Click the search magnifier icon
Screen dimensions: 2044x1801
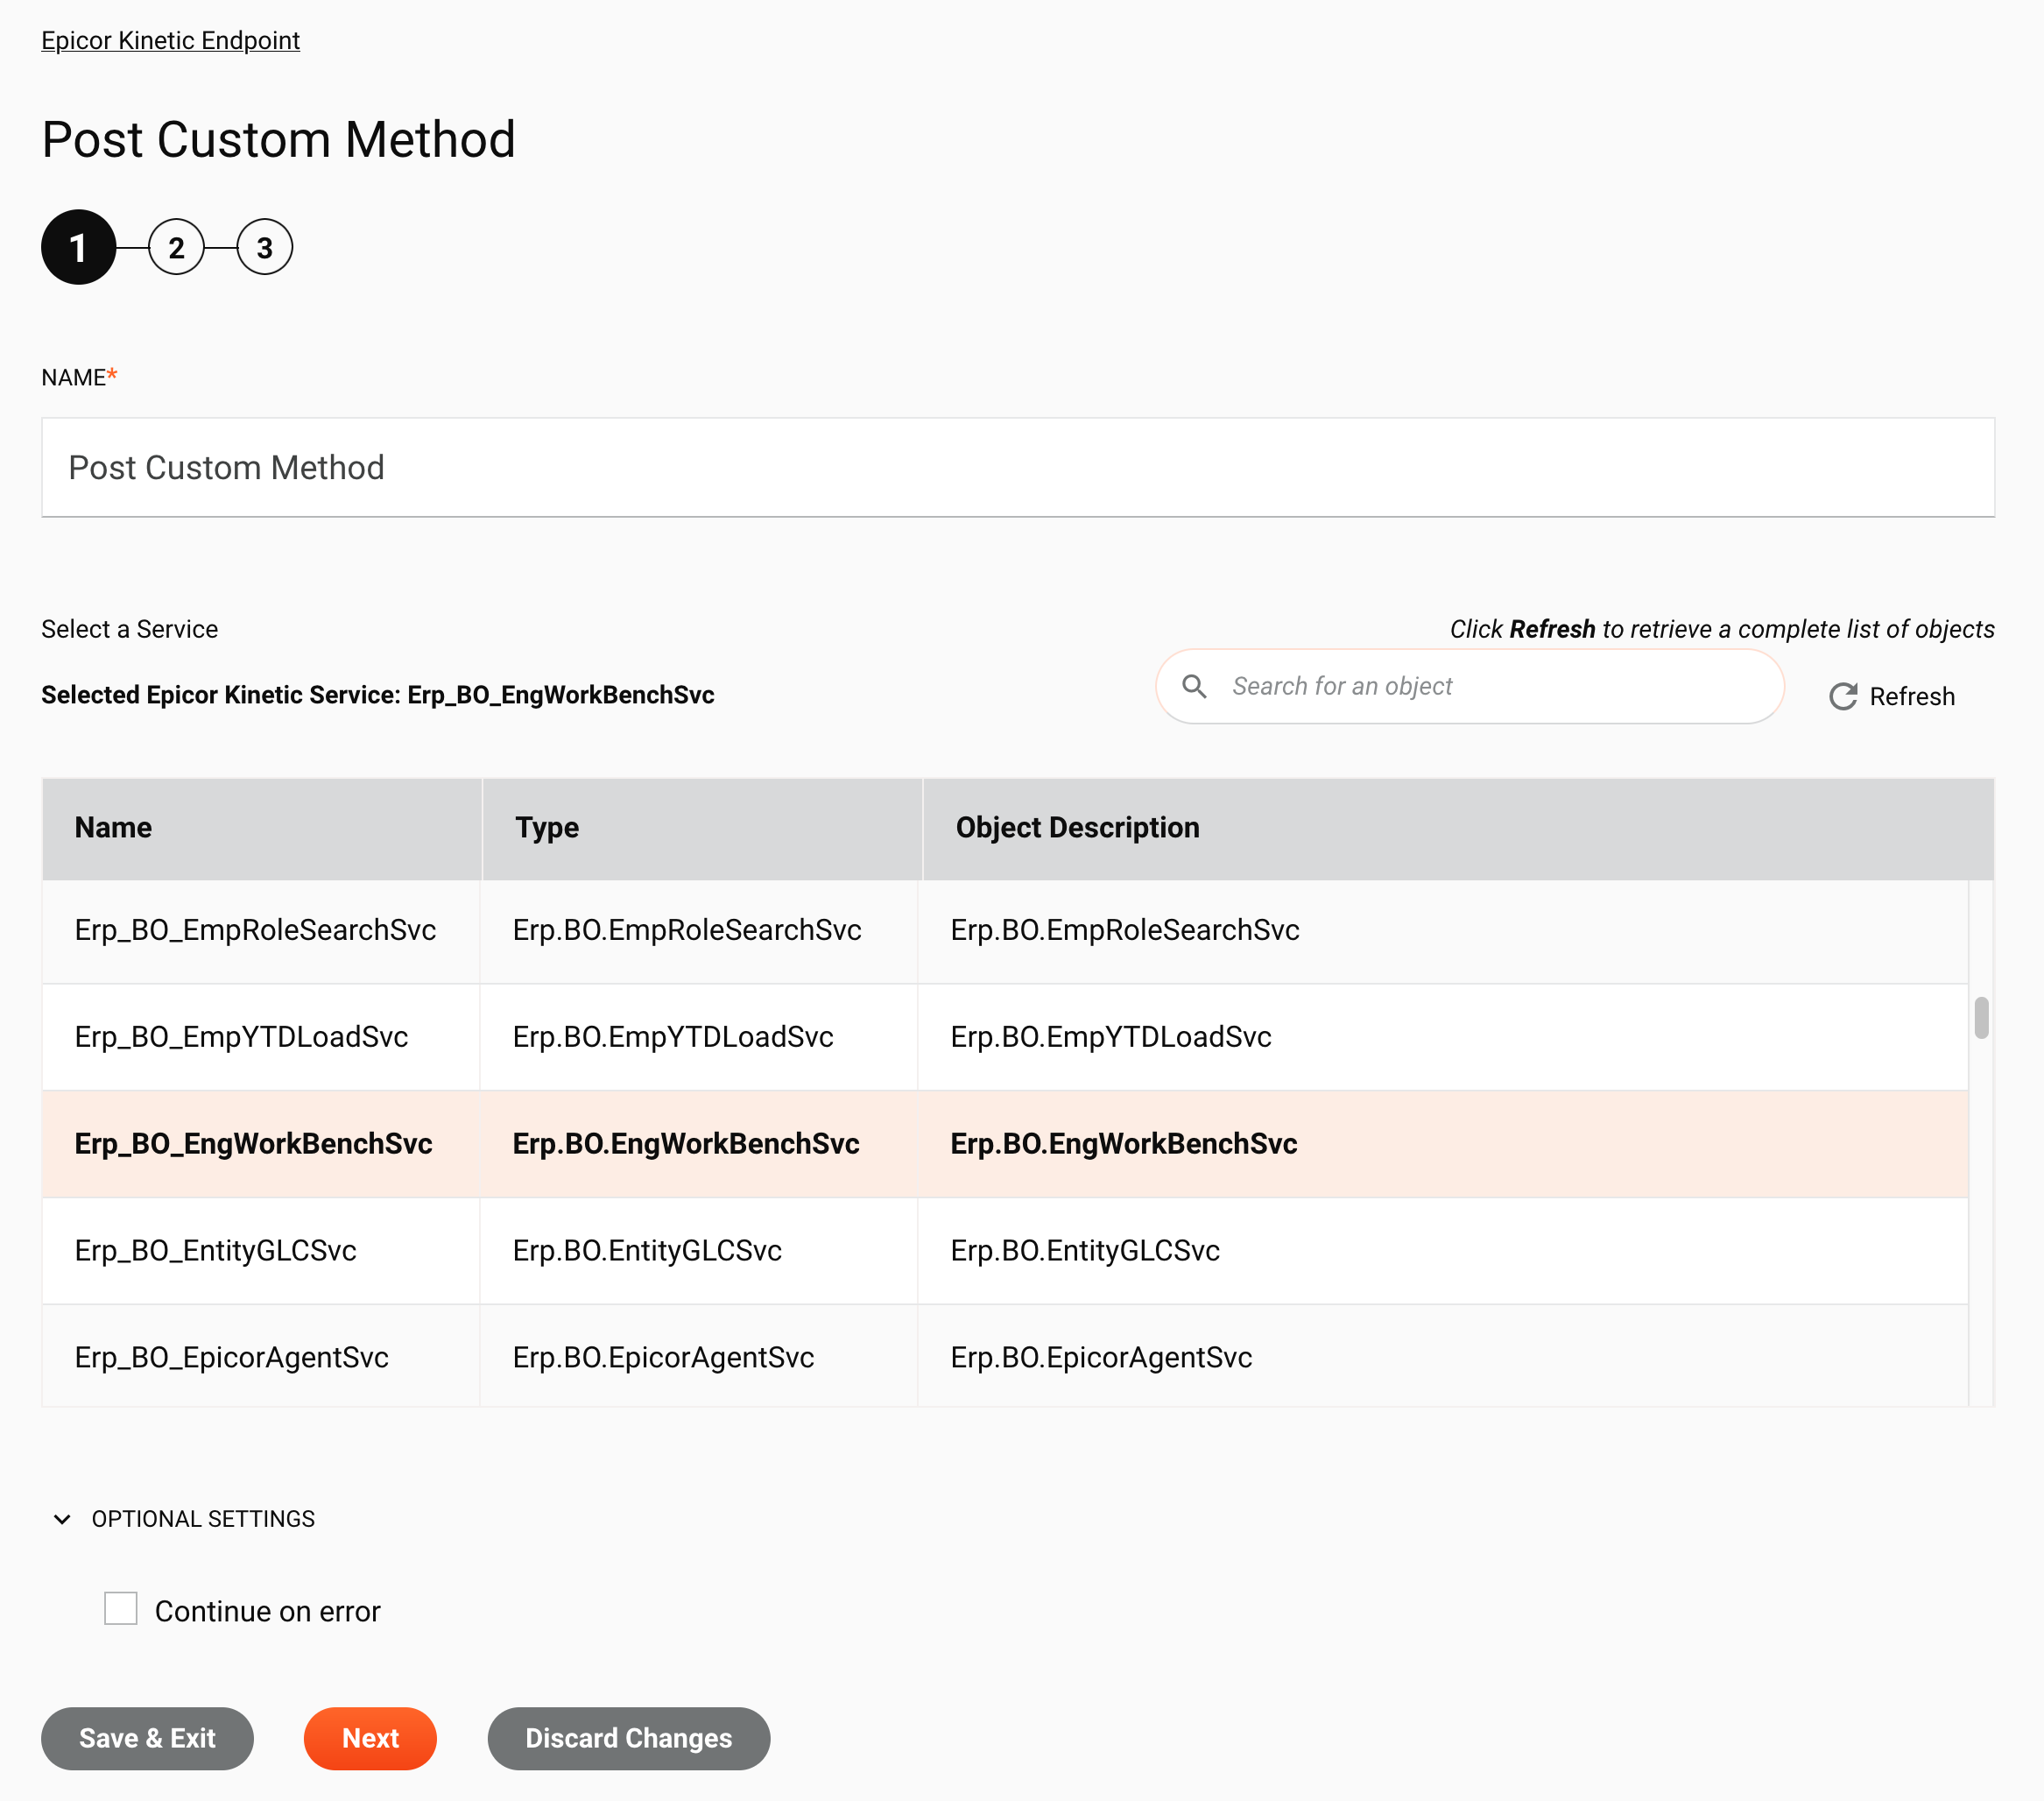click(x=1195, y=685)
